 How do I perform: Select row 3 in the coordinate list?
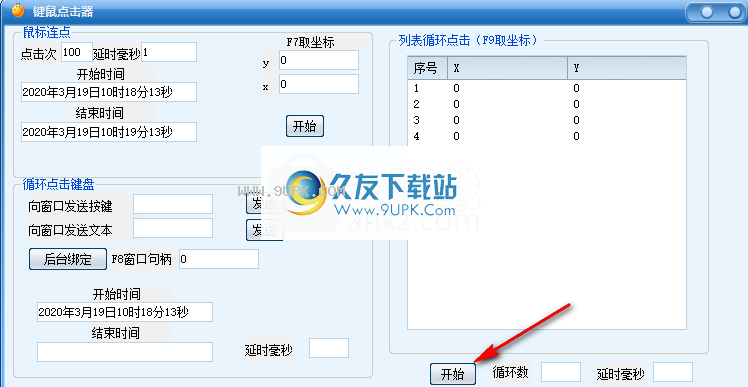547,120
